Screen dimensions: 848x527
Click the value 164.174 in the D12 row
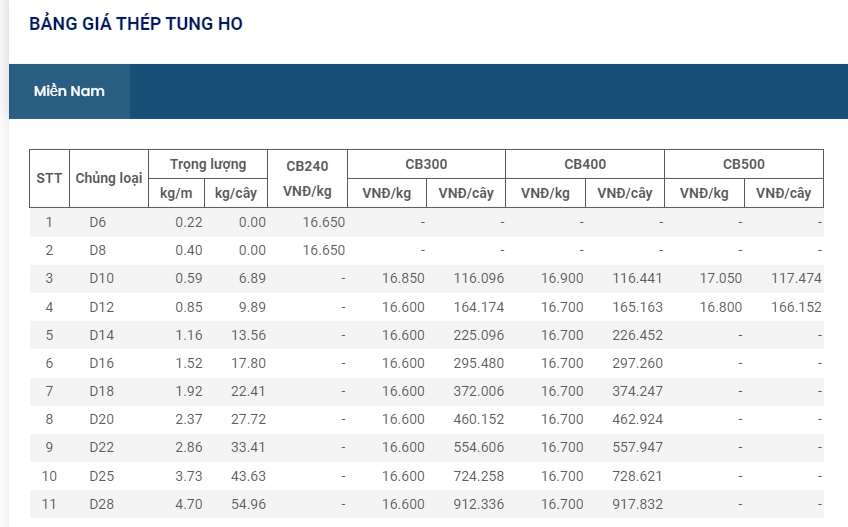click(479, 307)
